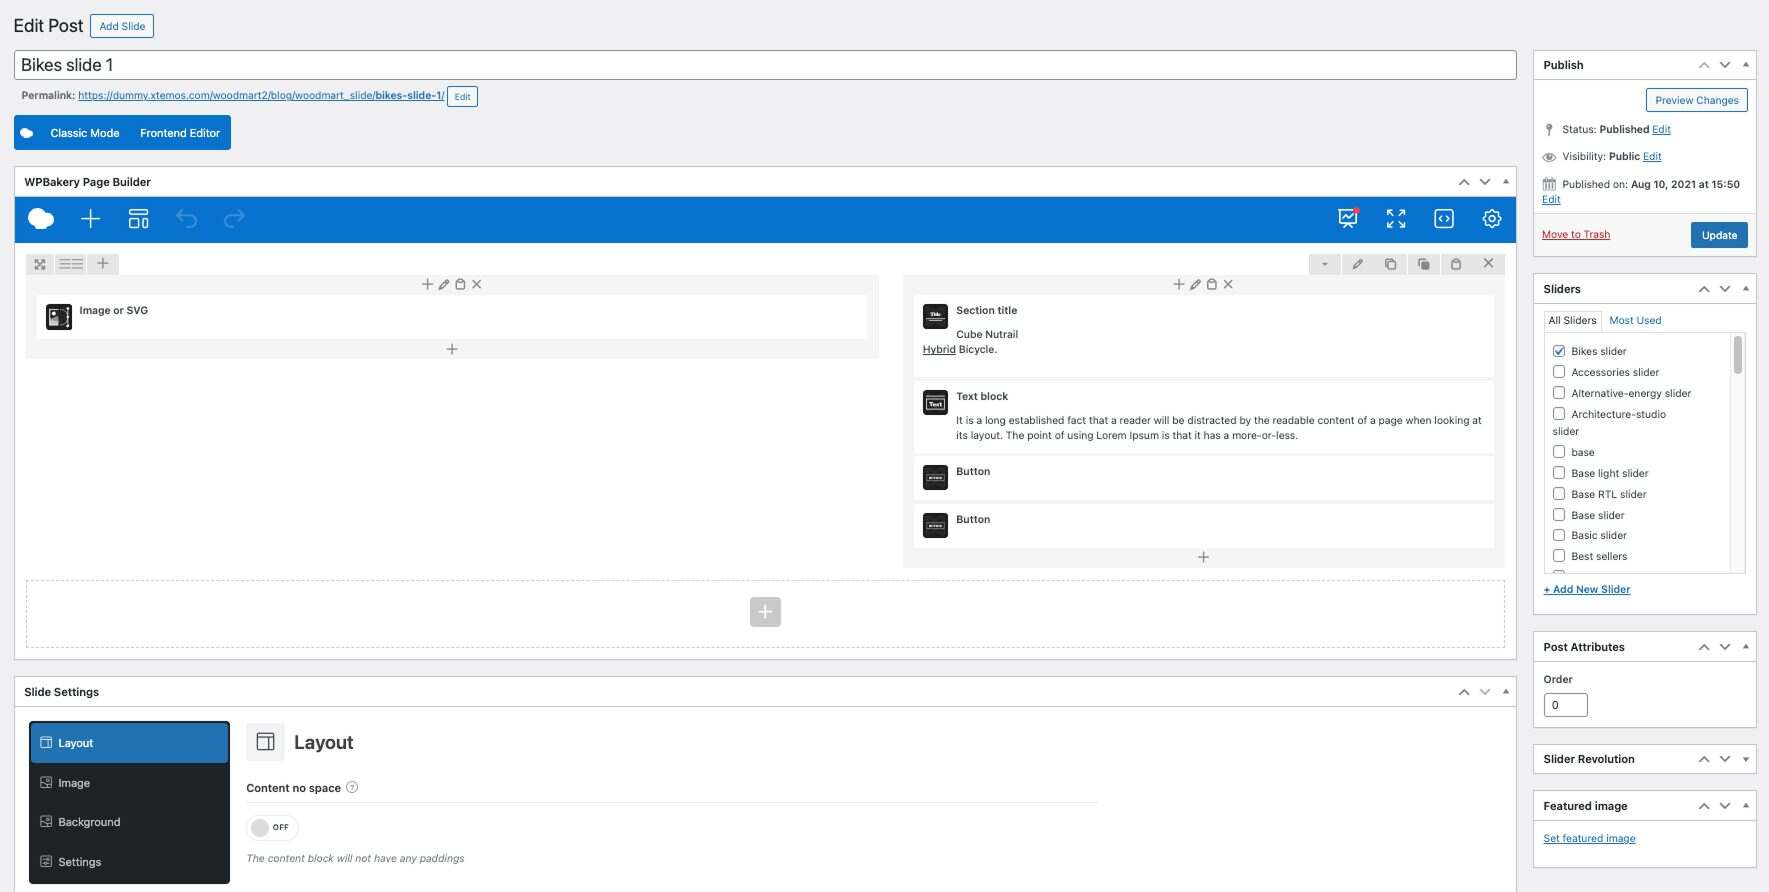Open the Image or SVG element icon
The image size is (1769, 892).
[x=59, y=318]
